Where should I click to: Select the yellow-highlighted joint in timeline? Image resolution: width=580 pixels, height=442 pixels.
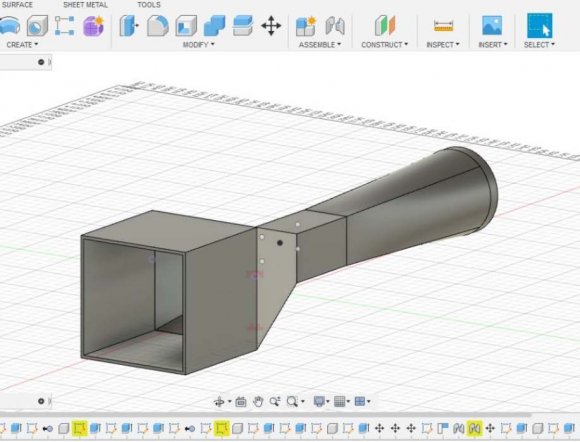(475, 428)
